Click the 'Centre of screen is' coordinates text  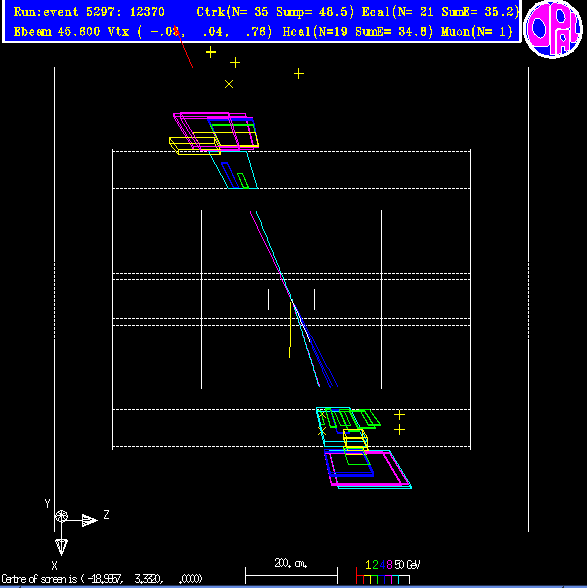pos(102,579)
